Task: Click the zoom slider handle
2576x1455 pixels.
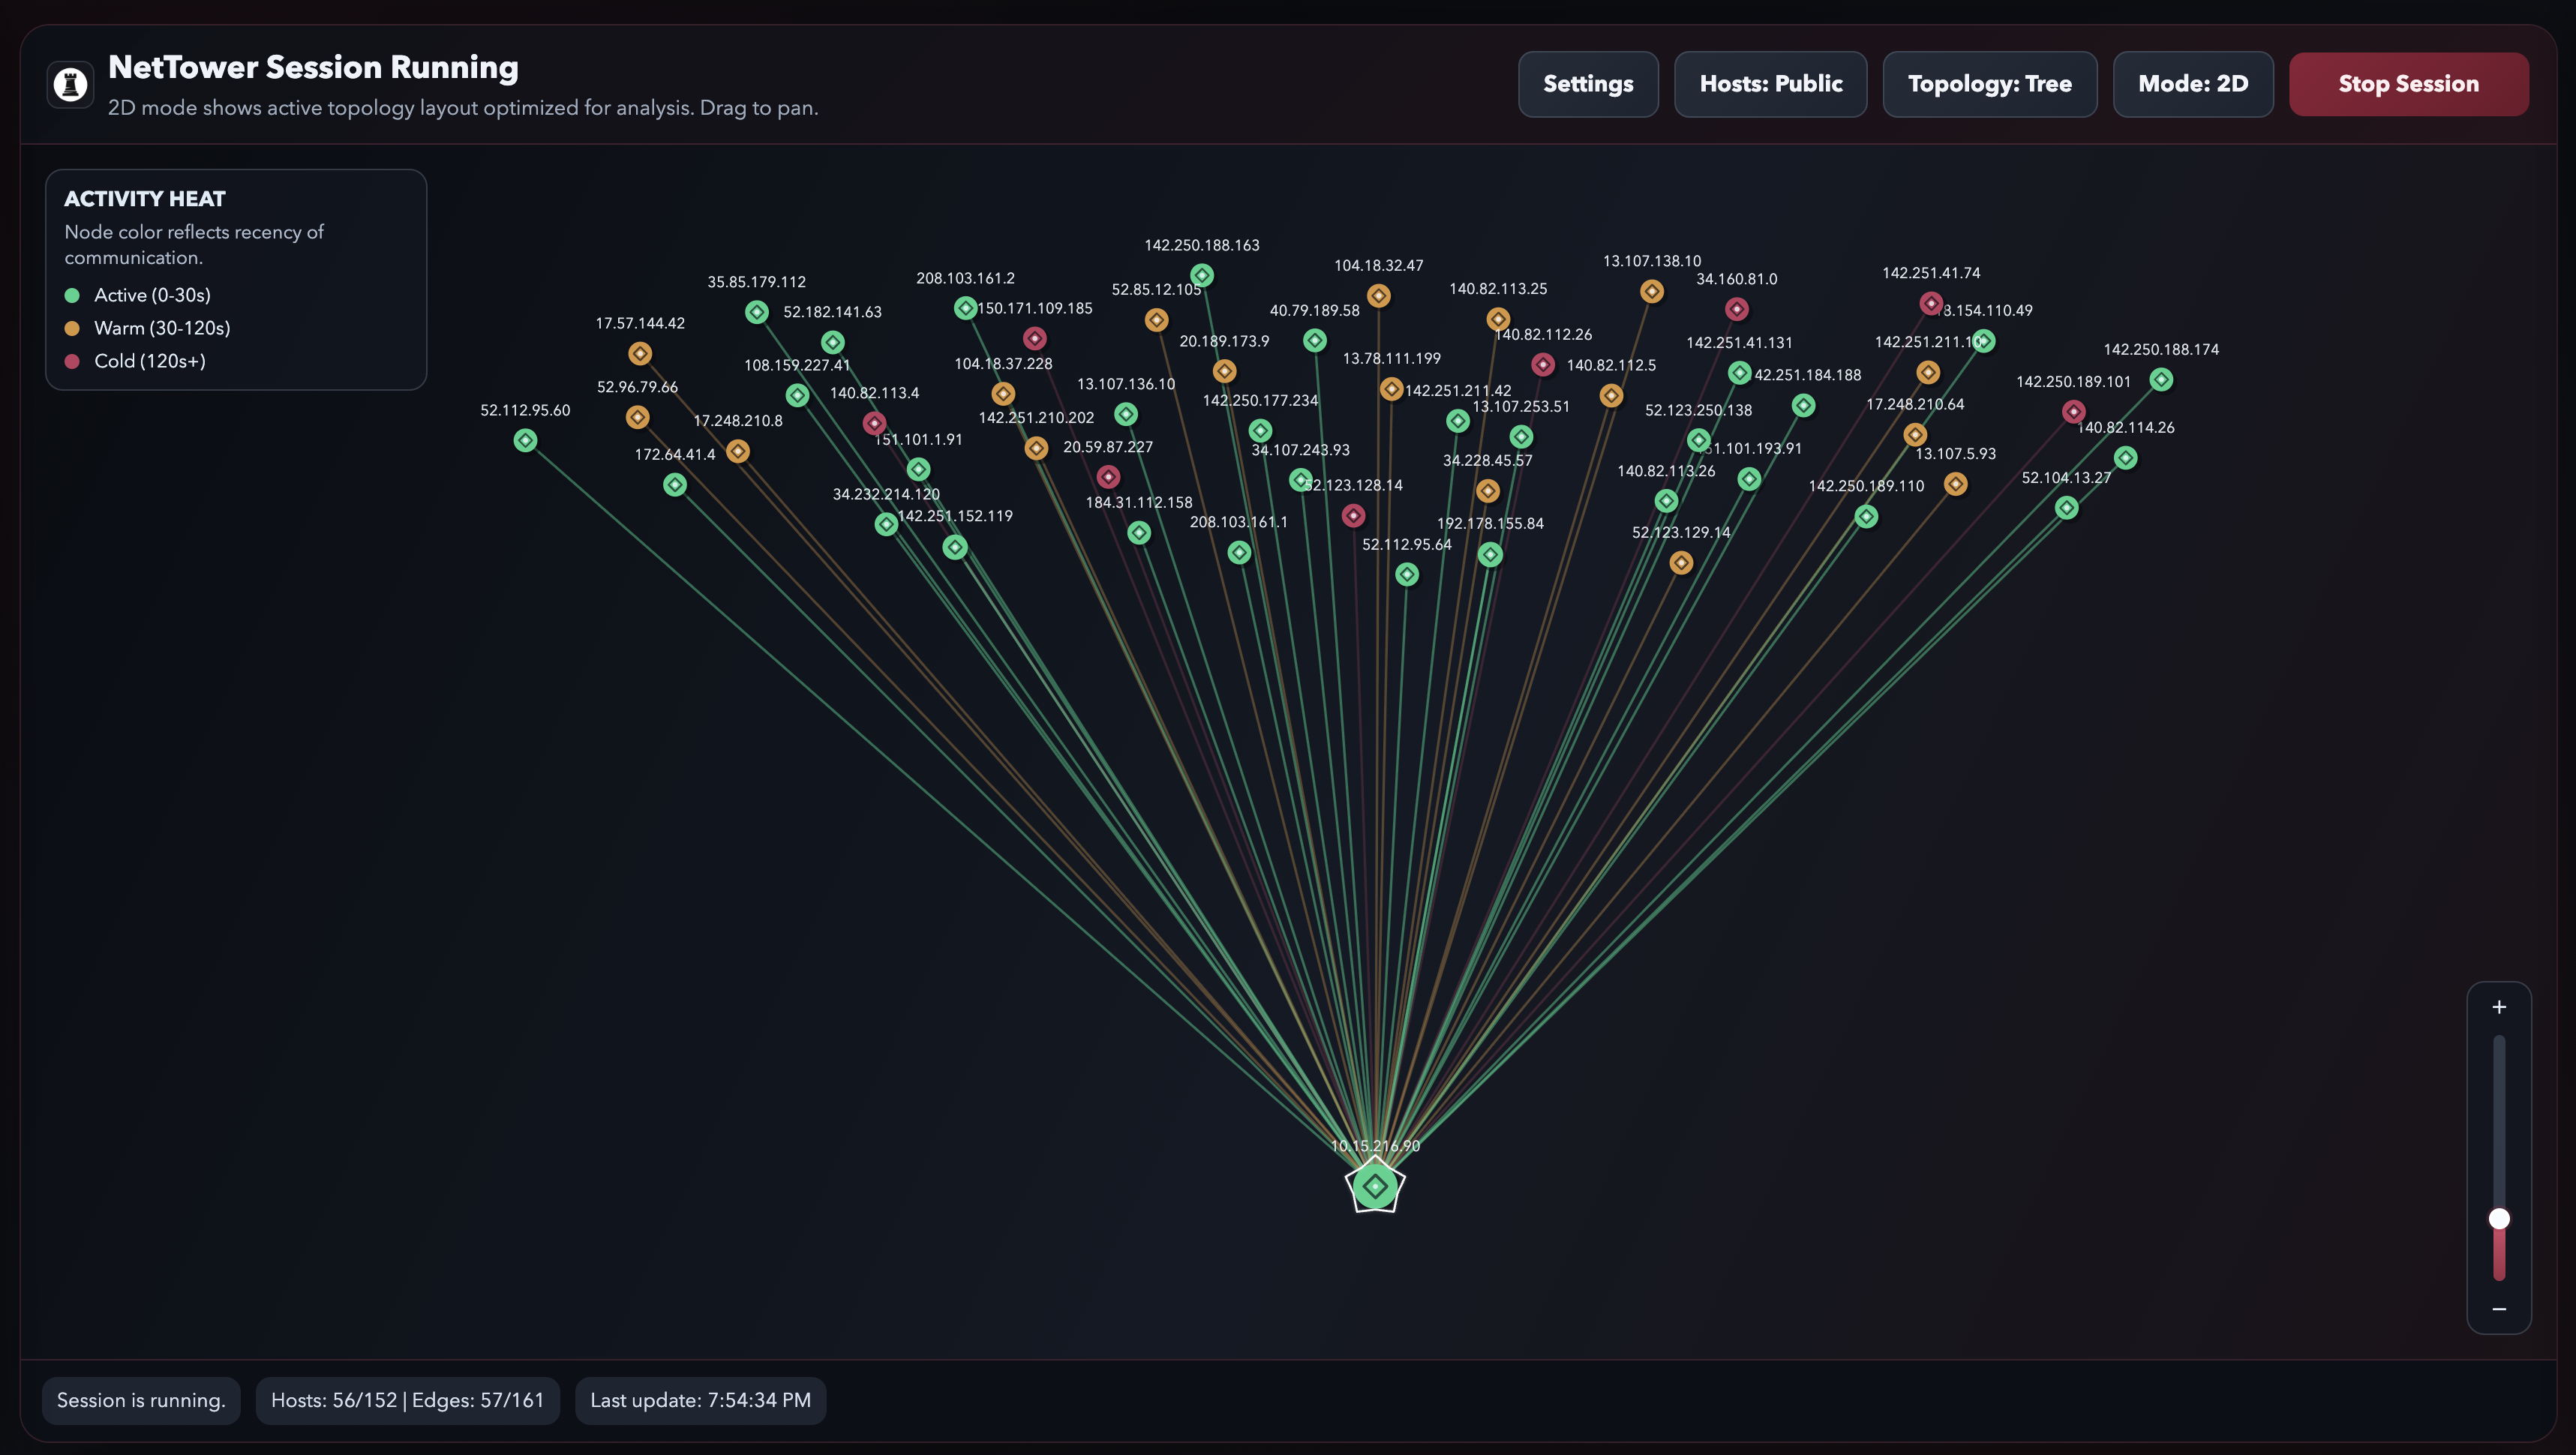Action: (x=2498, y=1218)
